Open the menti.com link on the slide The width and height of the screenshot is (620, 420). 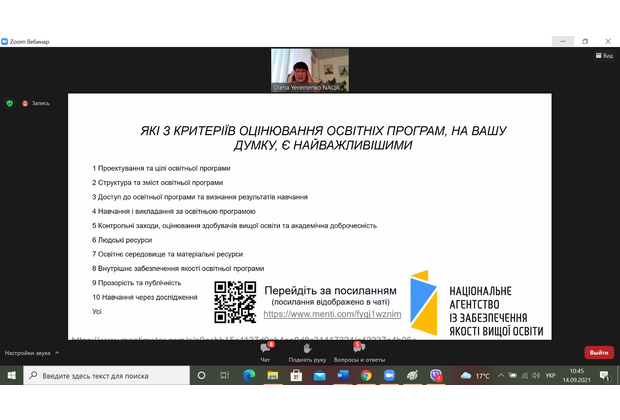coord(332,314)
